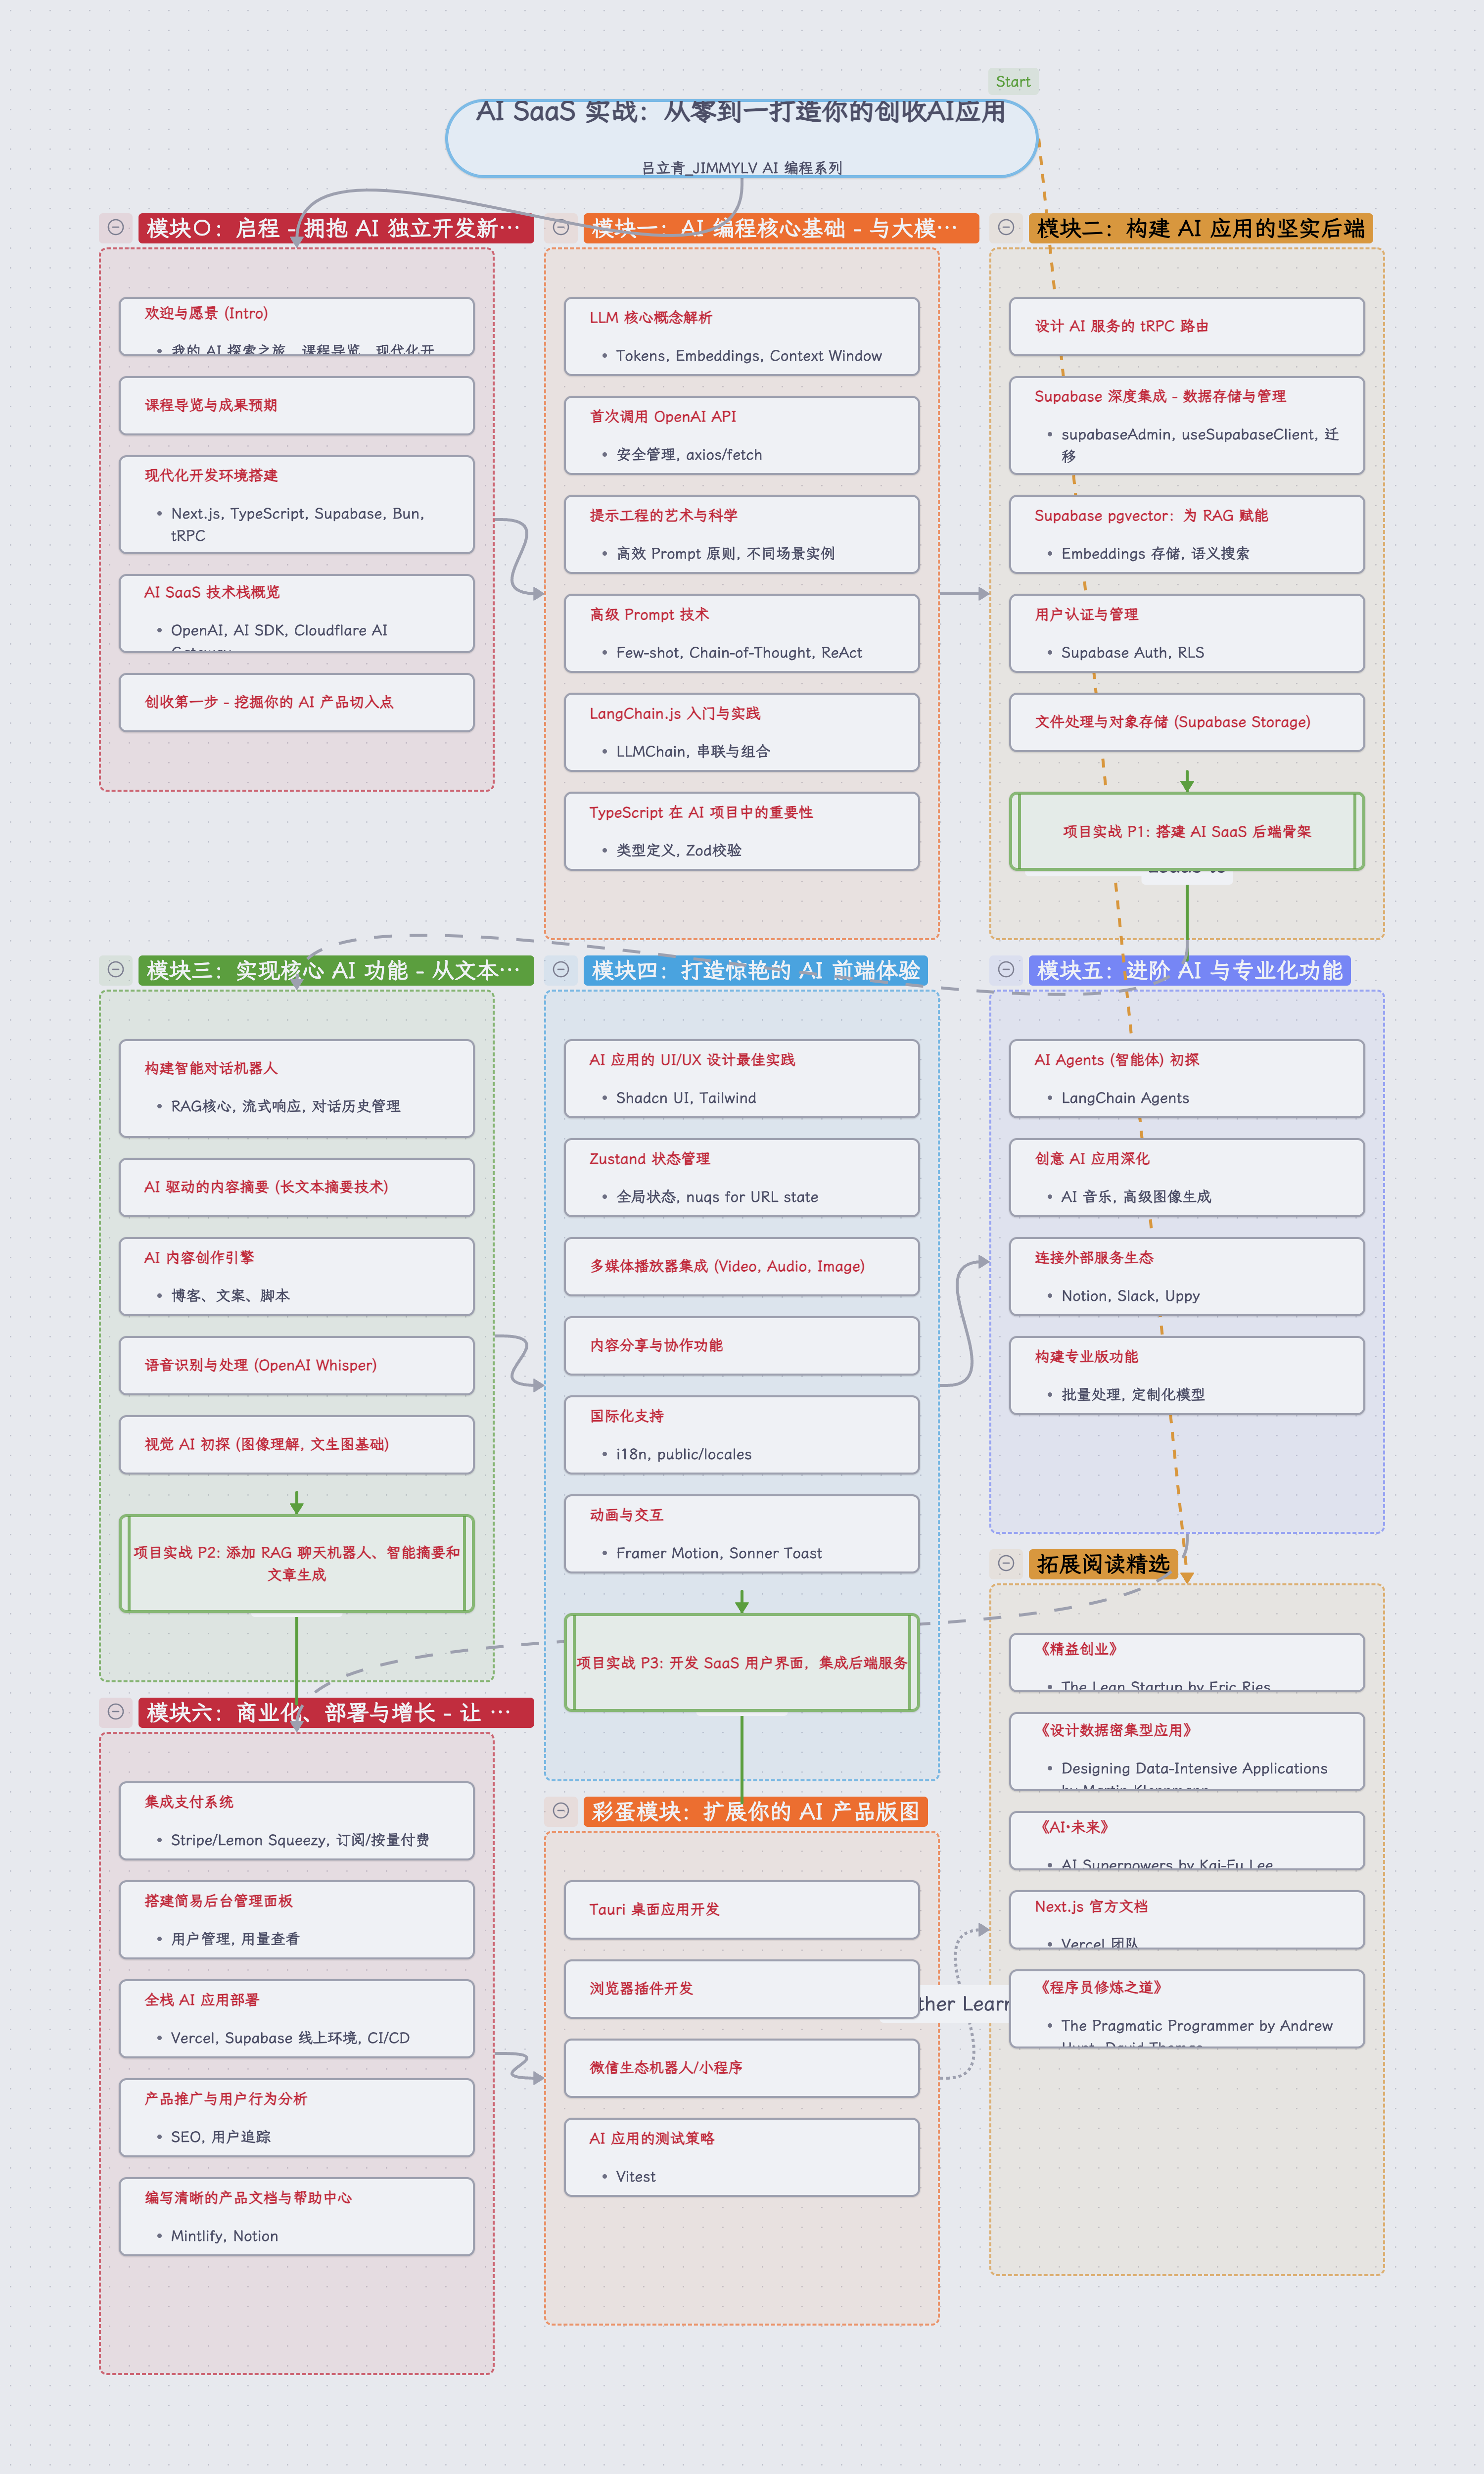Select the 课程导览与成果预期 card
Viewport: 1484px width, 2474px height.
(x=296, y=405)
